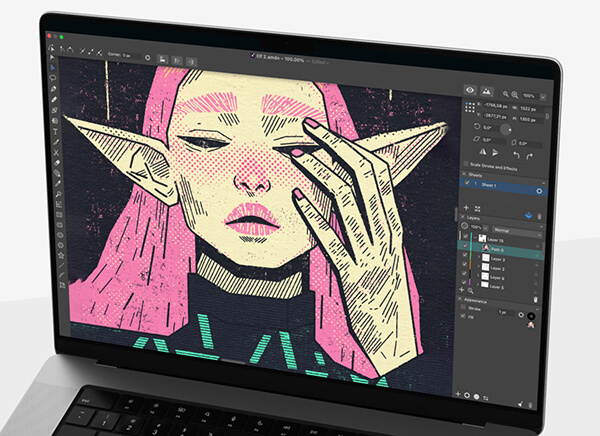600x436 pixels.
Task: Click the blue layers icon in Layers header
Action: tap(528, 216)
